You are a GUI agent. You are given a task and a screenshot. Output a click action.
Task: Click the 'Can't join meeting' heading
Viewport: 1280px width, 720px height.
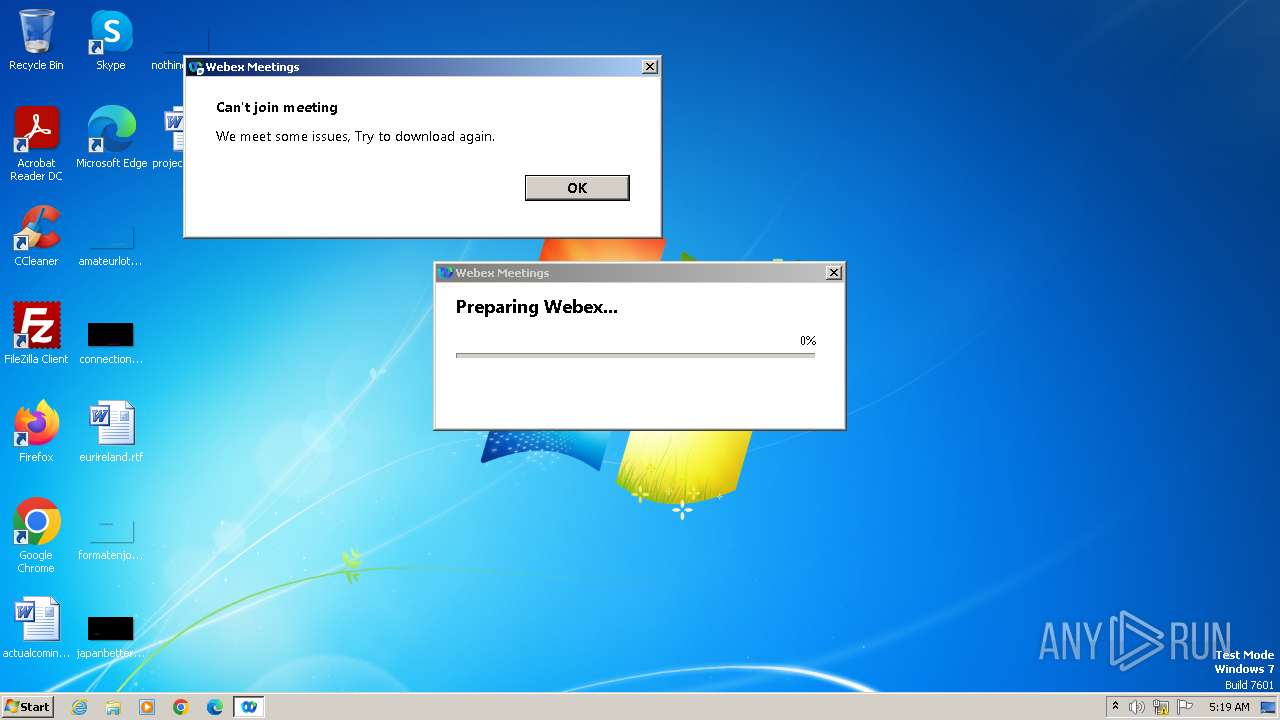(277, 107)
